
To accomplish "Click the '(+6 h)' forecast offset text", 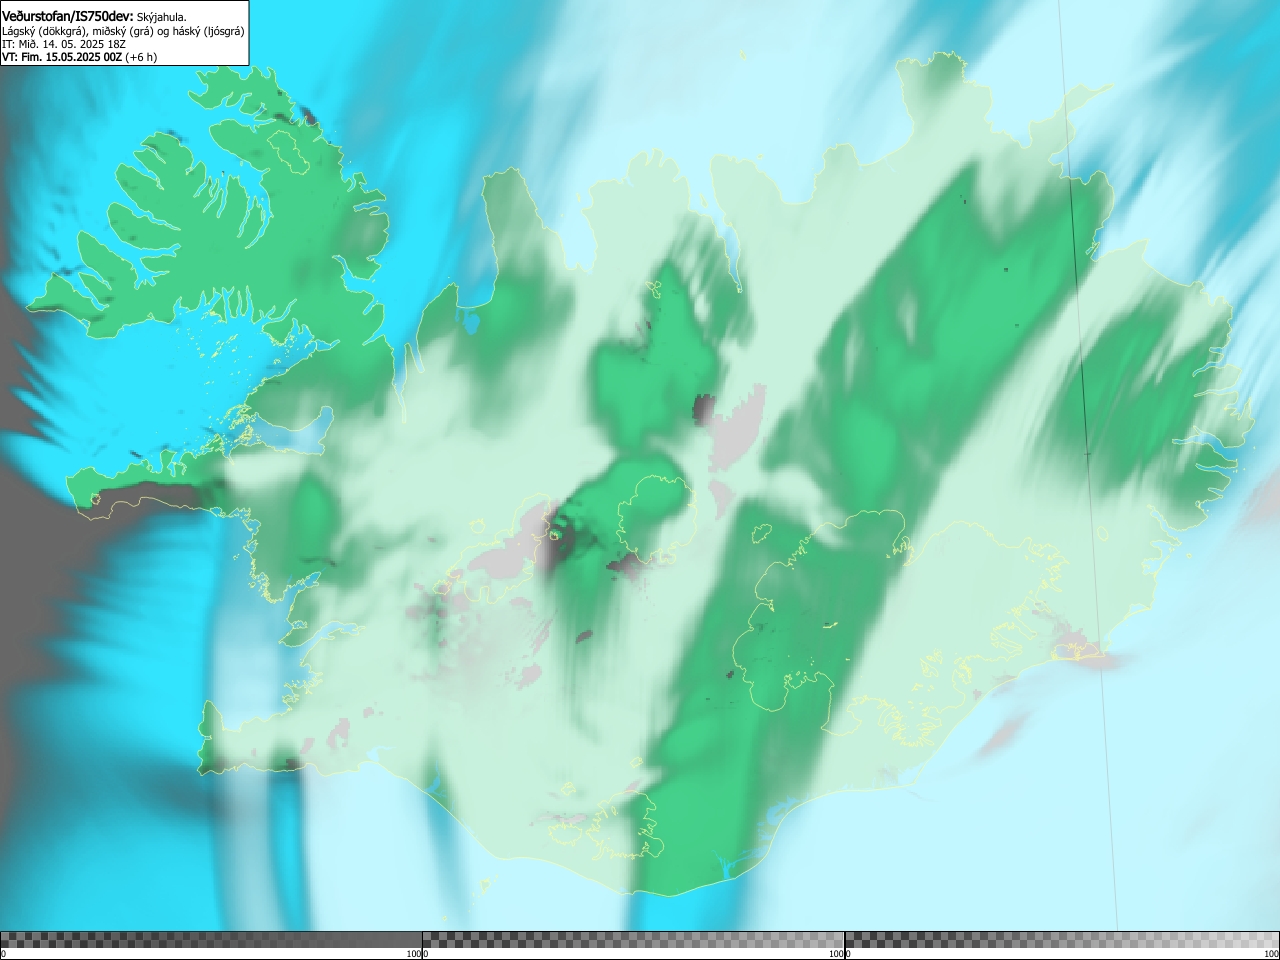I will click(141, 57).
